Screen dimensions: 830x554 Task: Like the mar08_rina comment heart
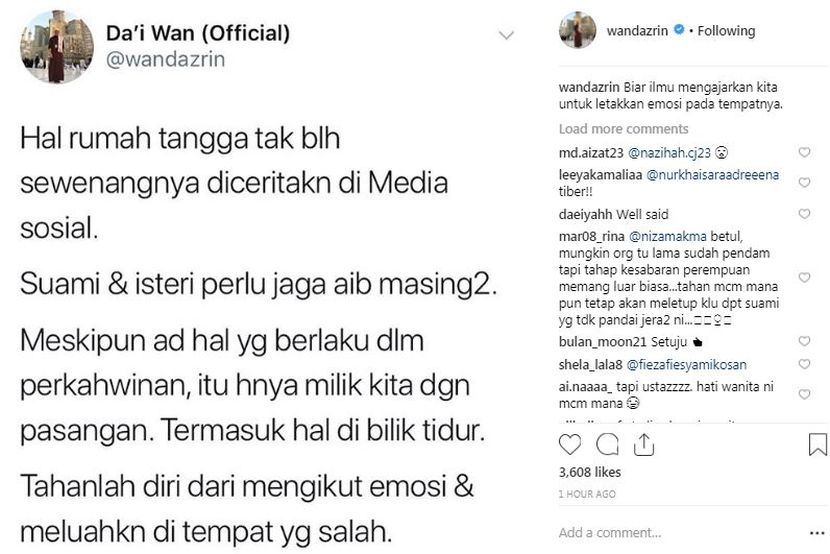[x=804, y=277]
